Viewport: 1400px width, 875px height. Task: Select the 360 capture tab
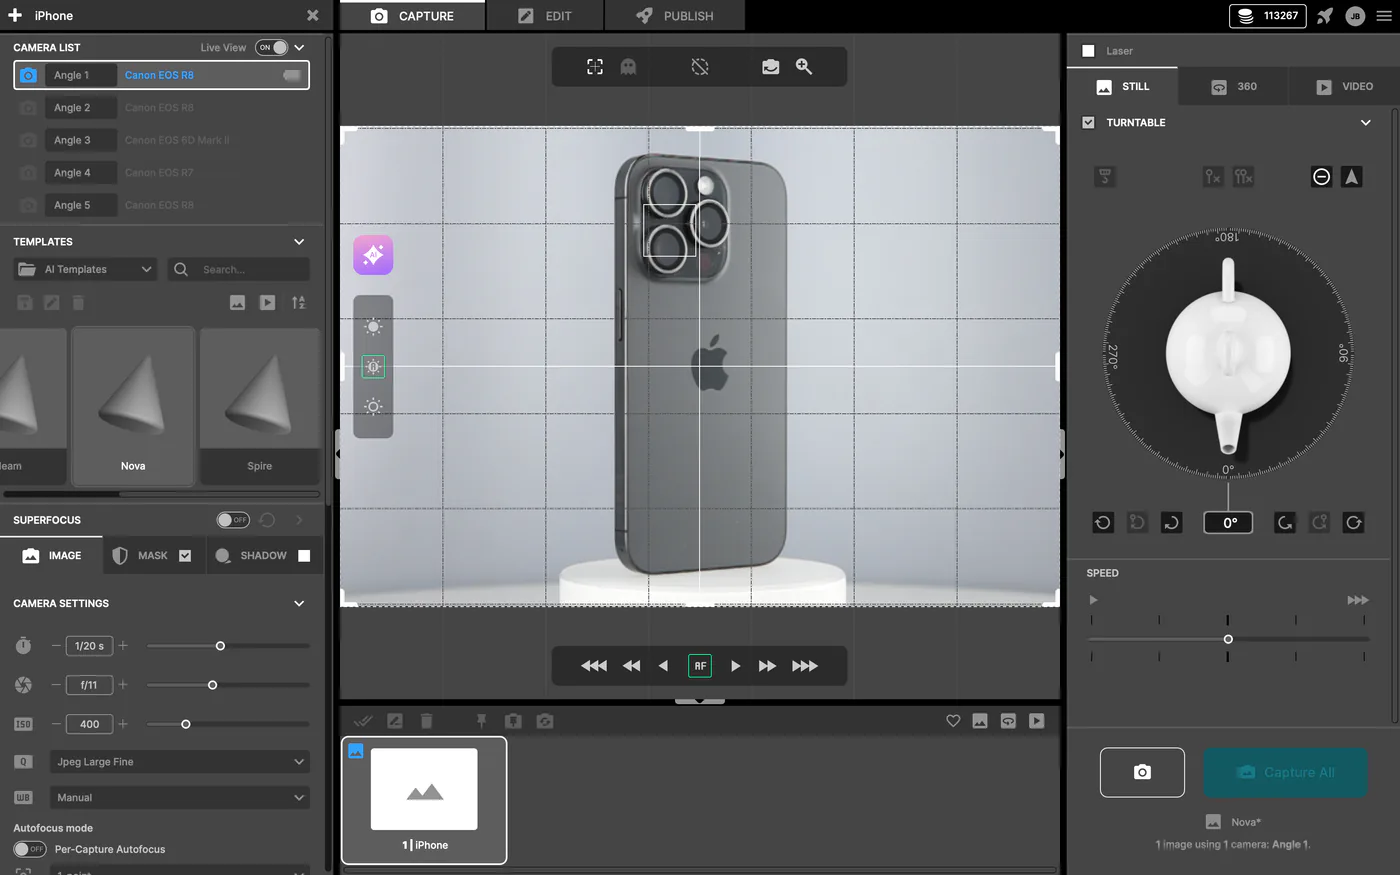pos(1233,87)
